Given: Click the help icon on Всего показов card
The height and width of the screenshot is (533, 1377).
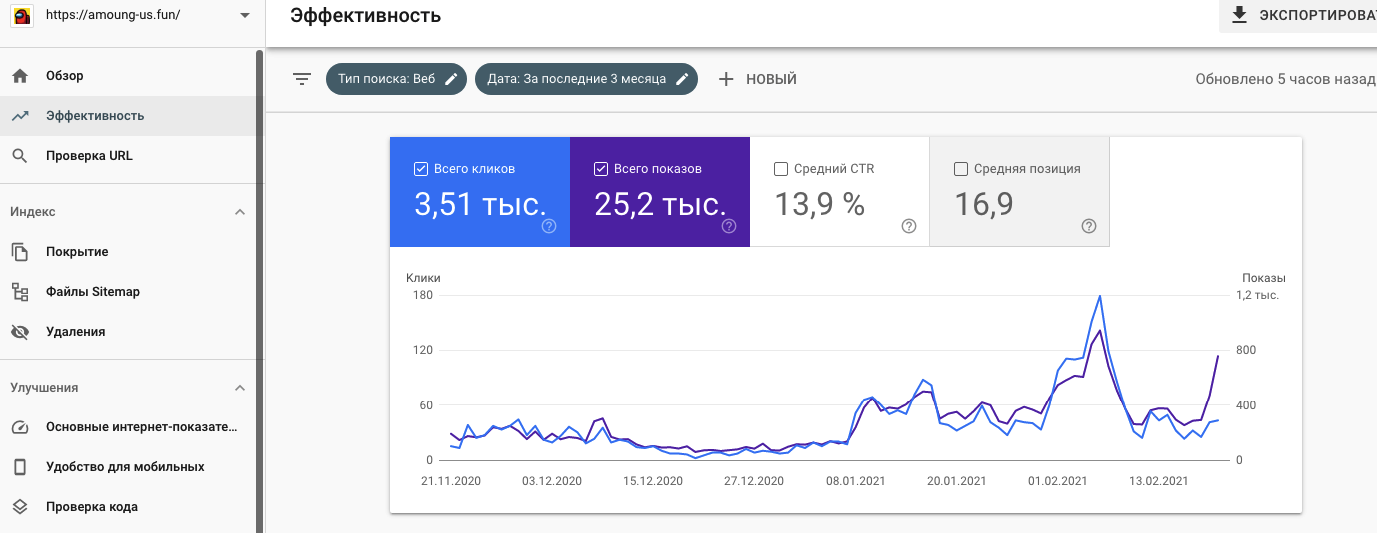Looking at the screenshot, I should [x=729, y=226].
